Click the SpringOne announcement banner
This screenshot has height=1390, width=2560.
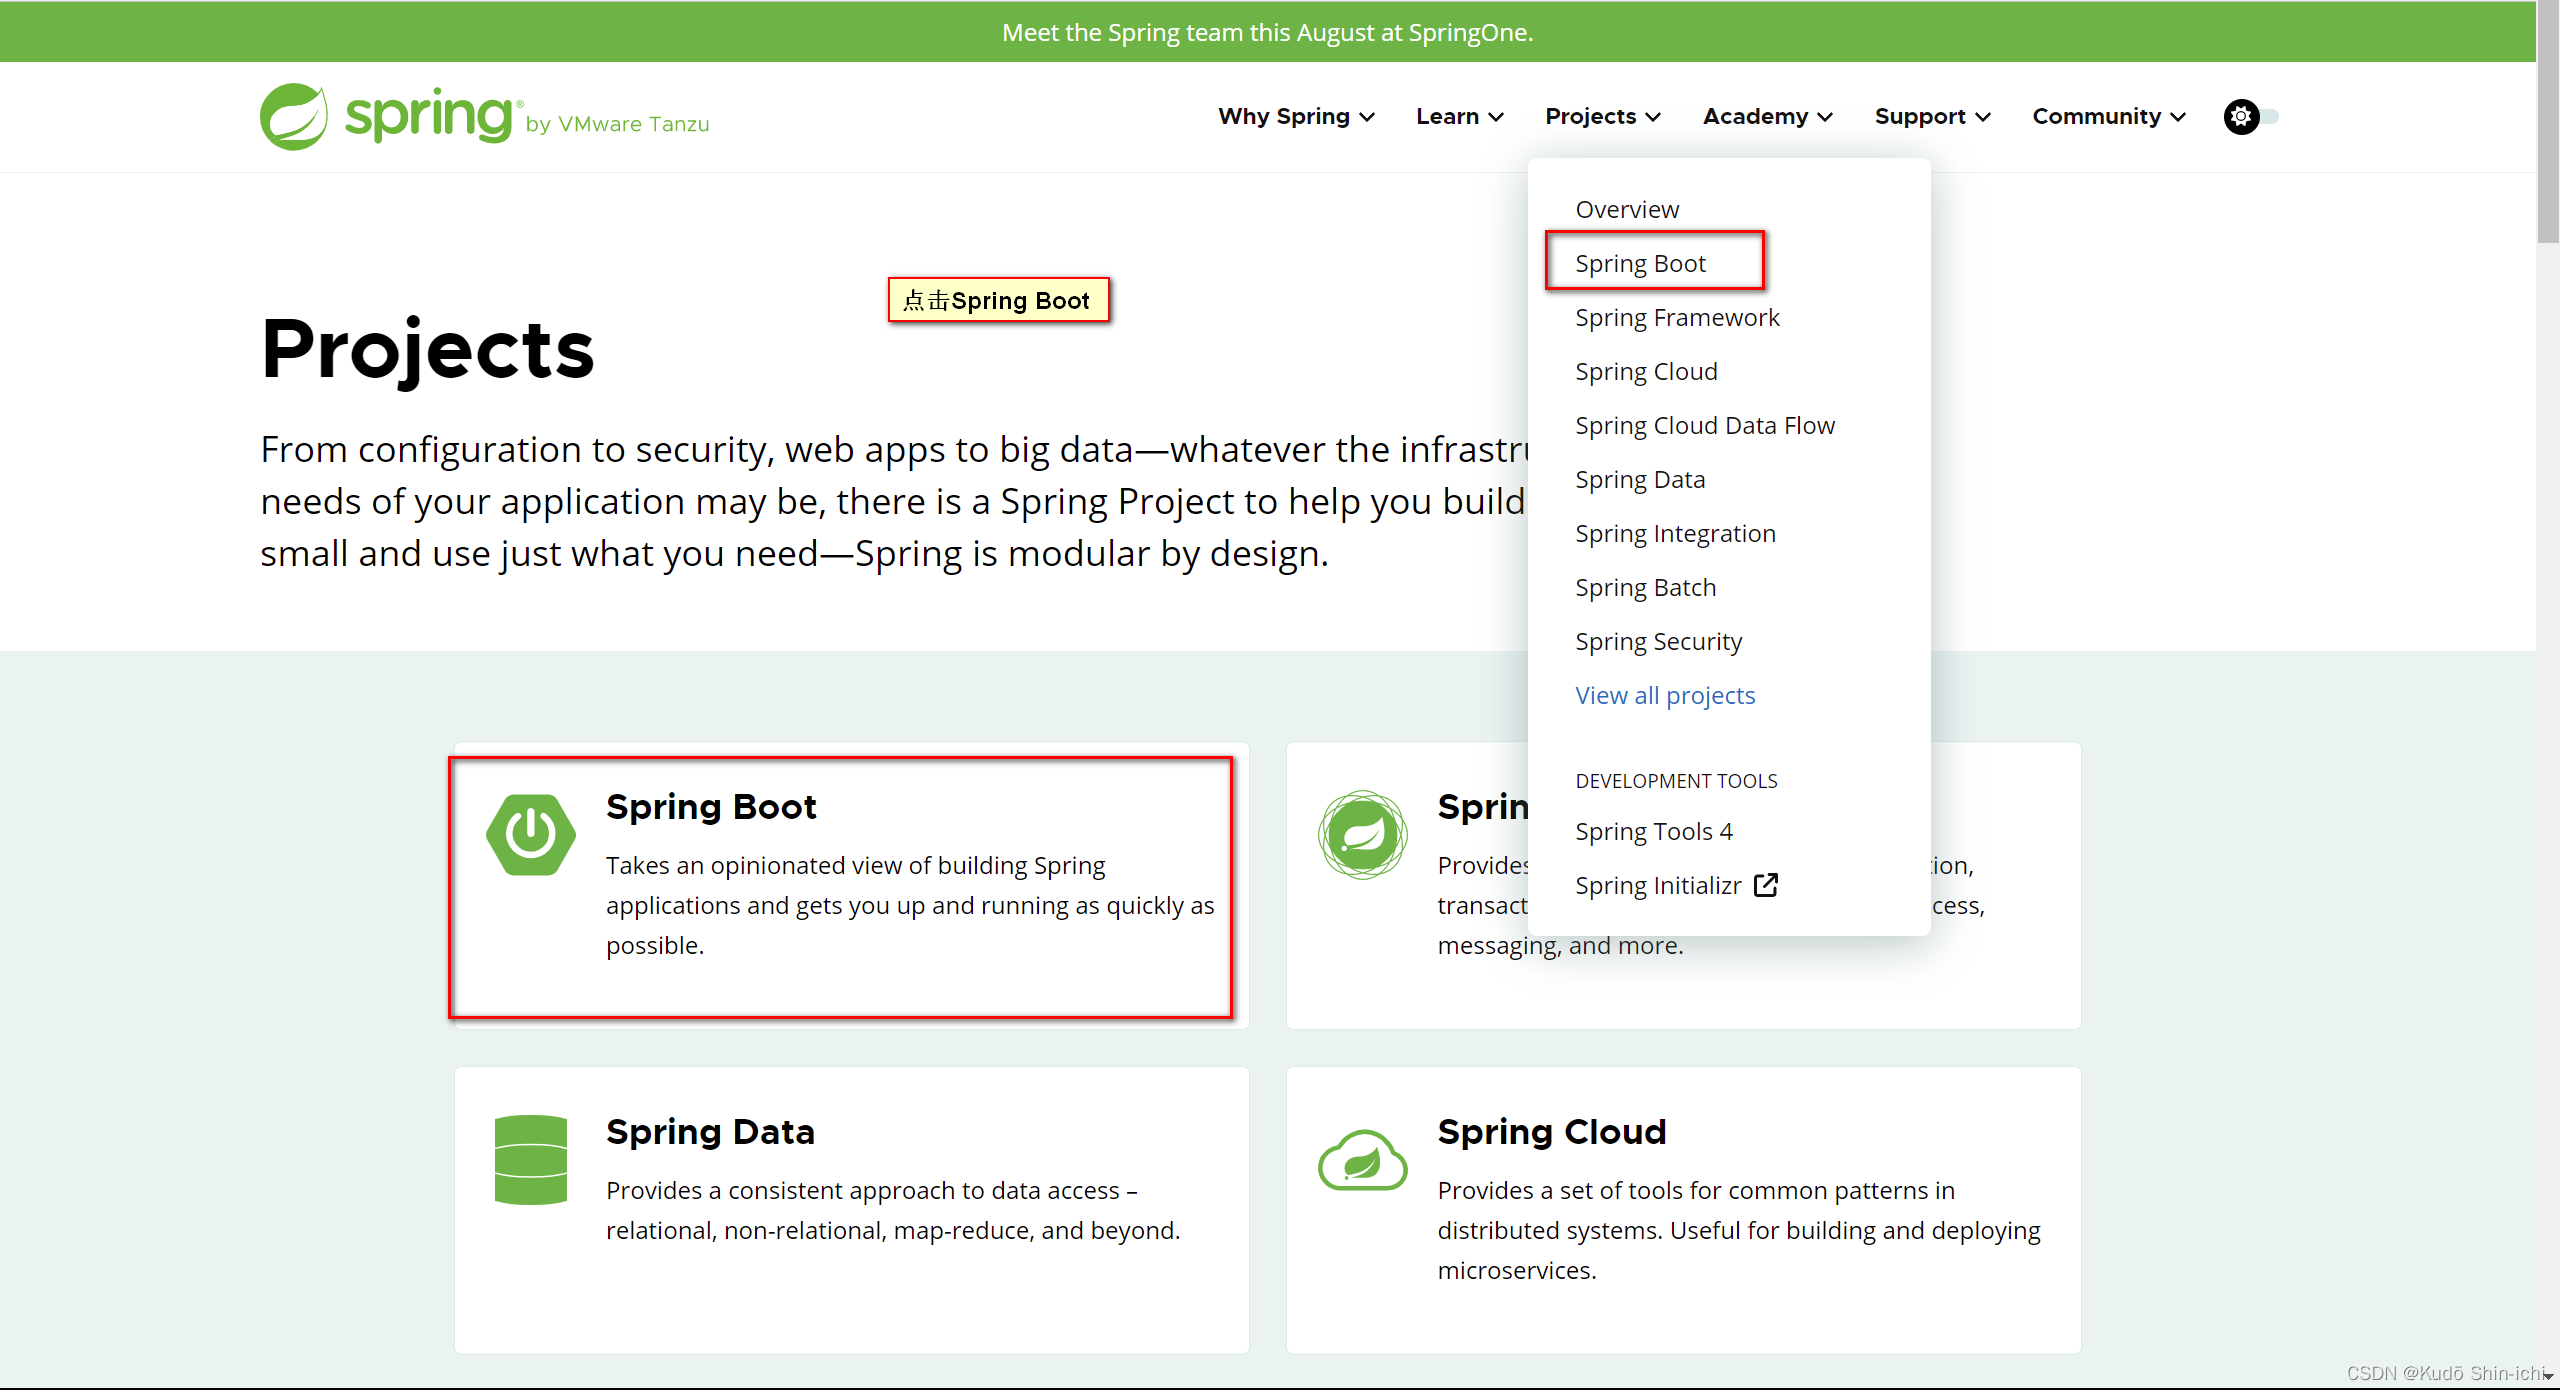[x=1267, y=32]
